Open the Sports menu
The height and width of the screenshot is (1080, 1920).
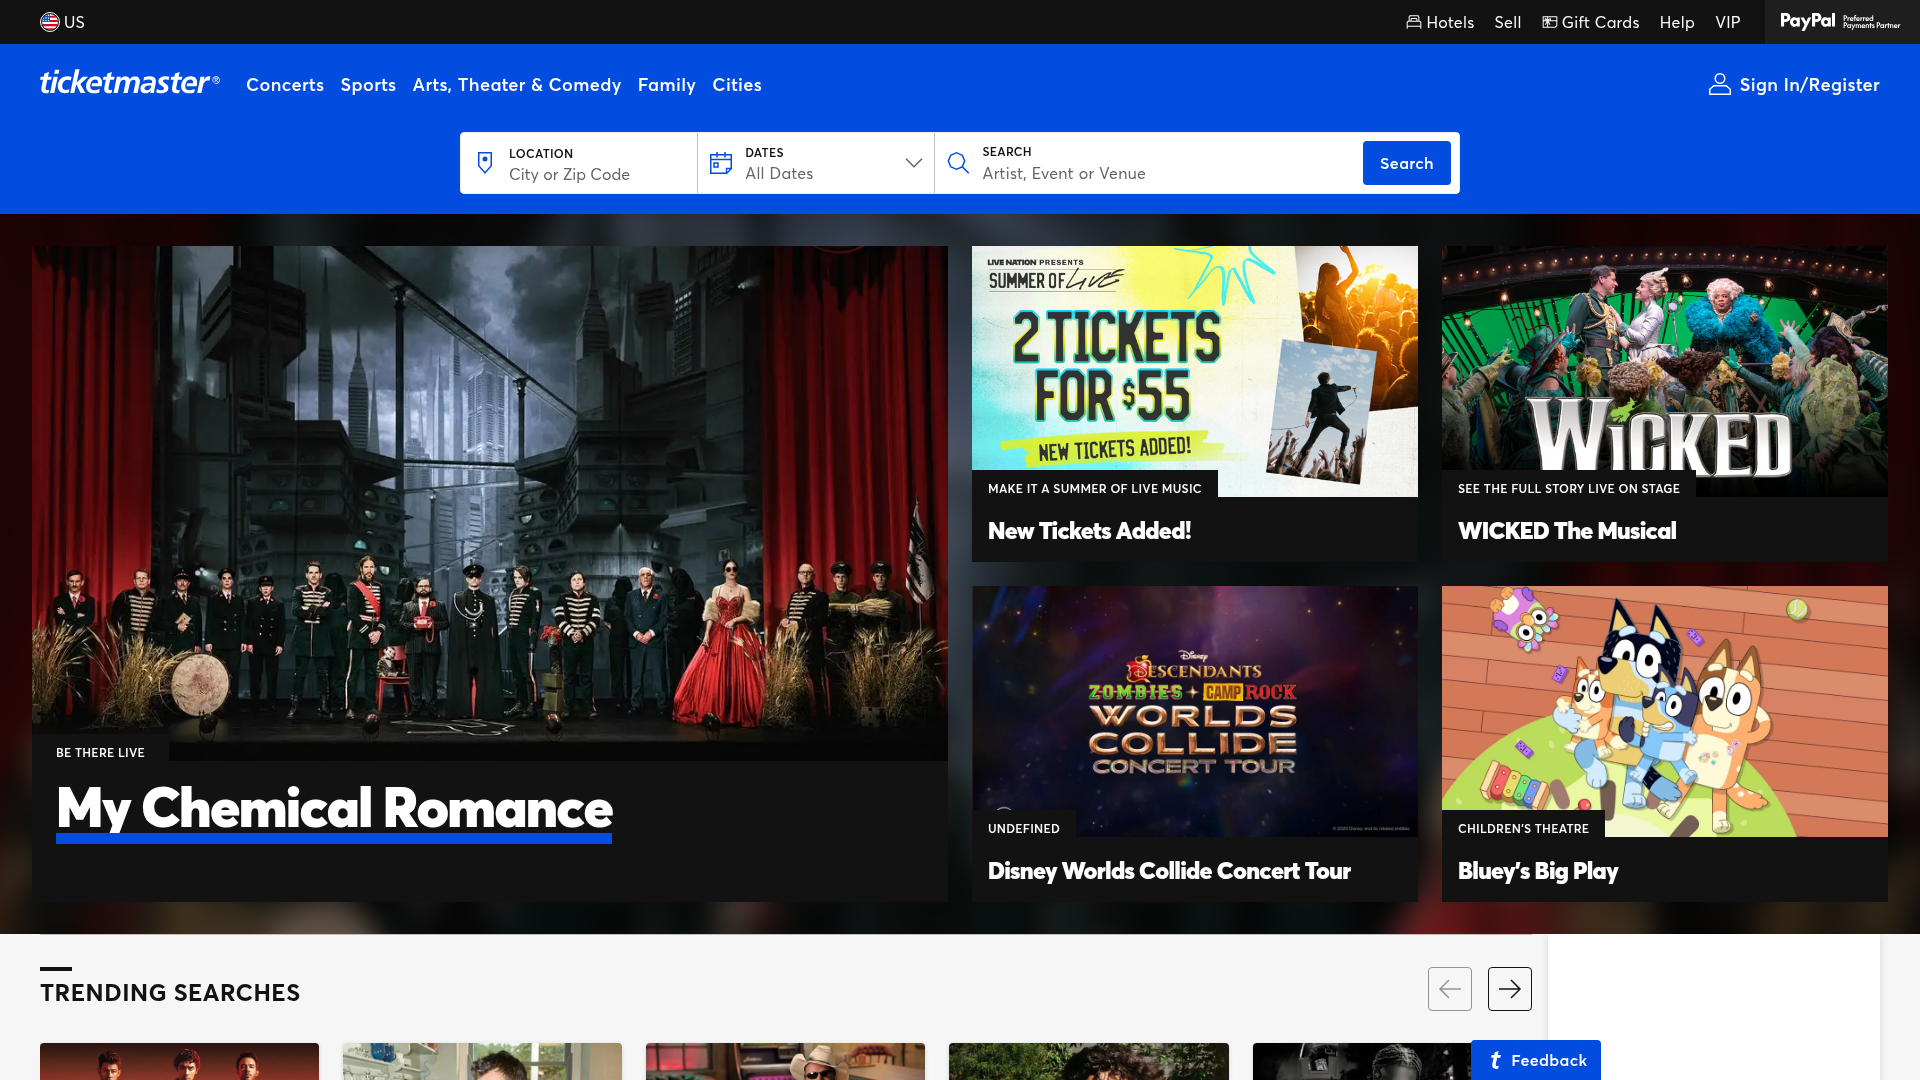tap(368, 85)
